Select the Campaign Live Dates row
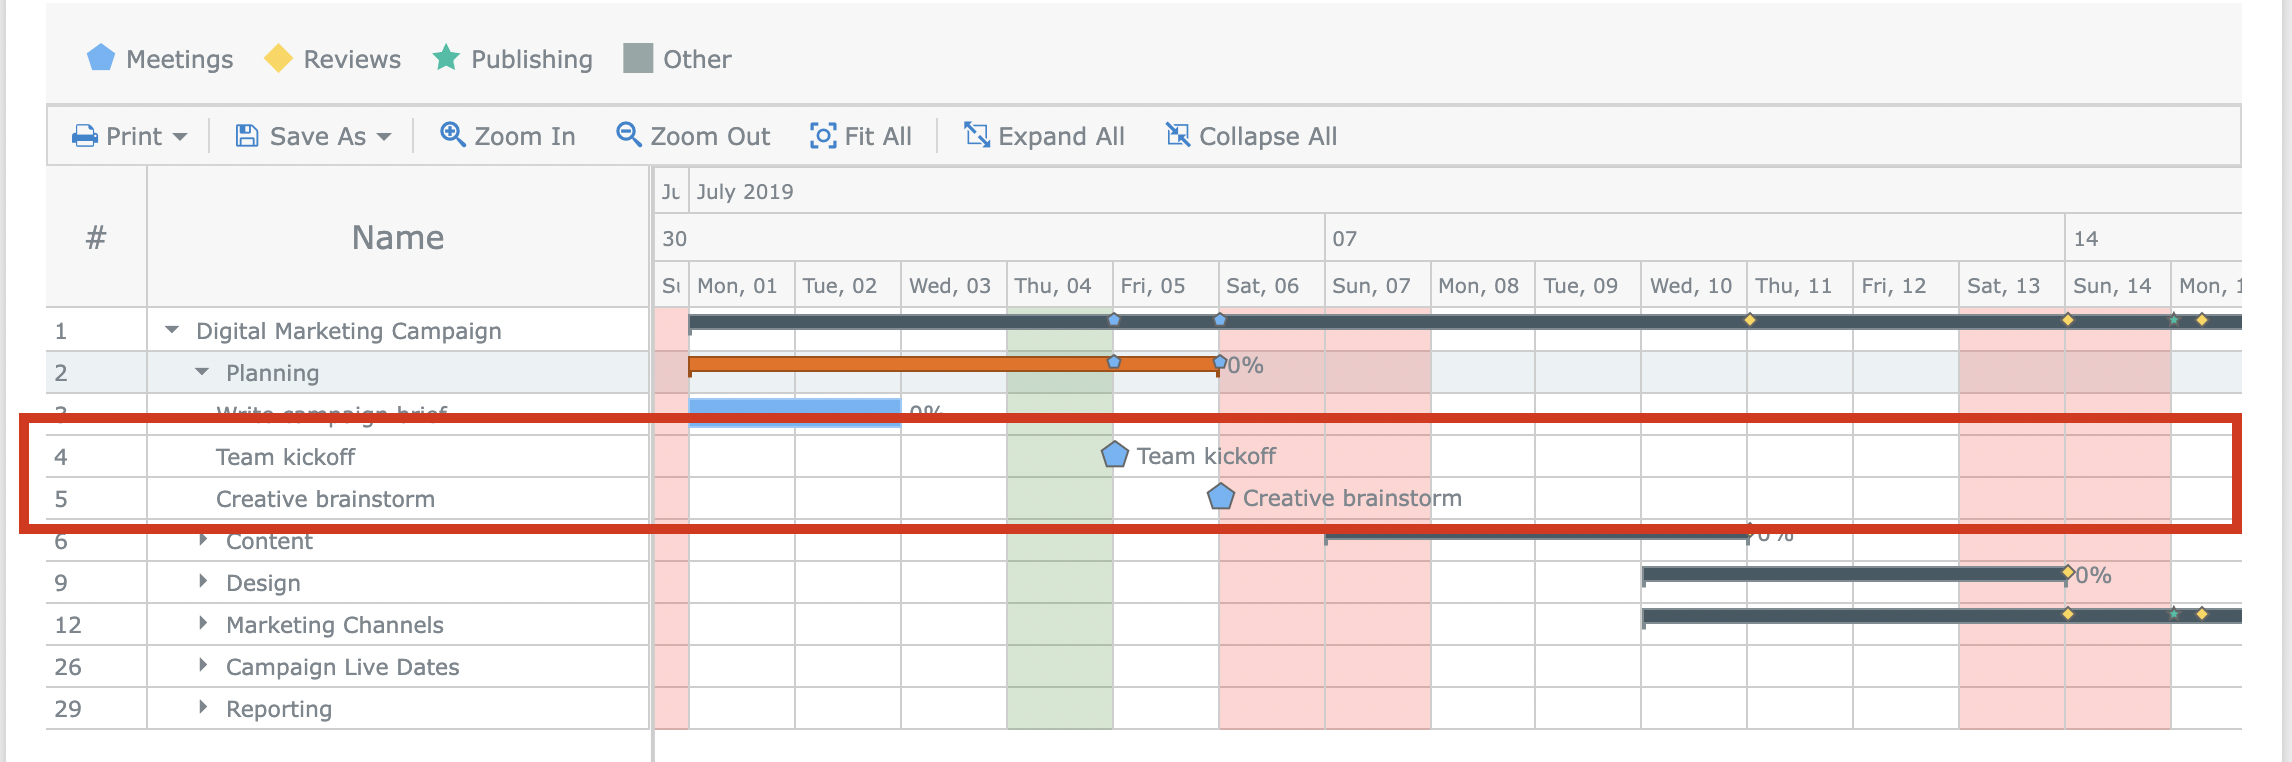The width and height of the screenshot is (2292, 762). (x=344, y=666)
